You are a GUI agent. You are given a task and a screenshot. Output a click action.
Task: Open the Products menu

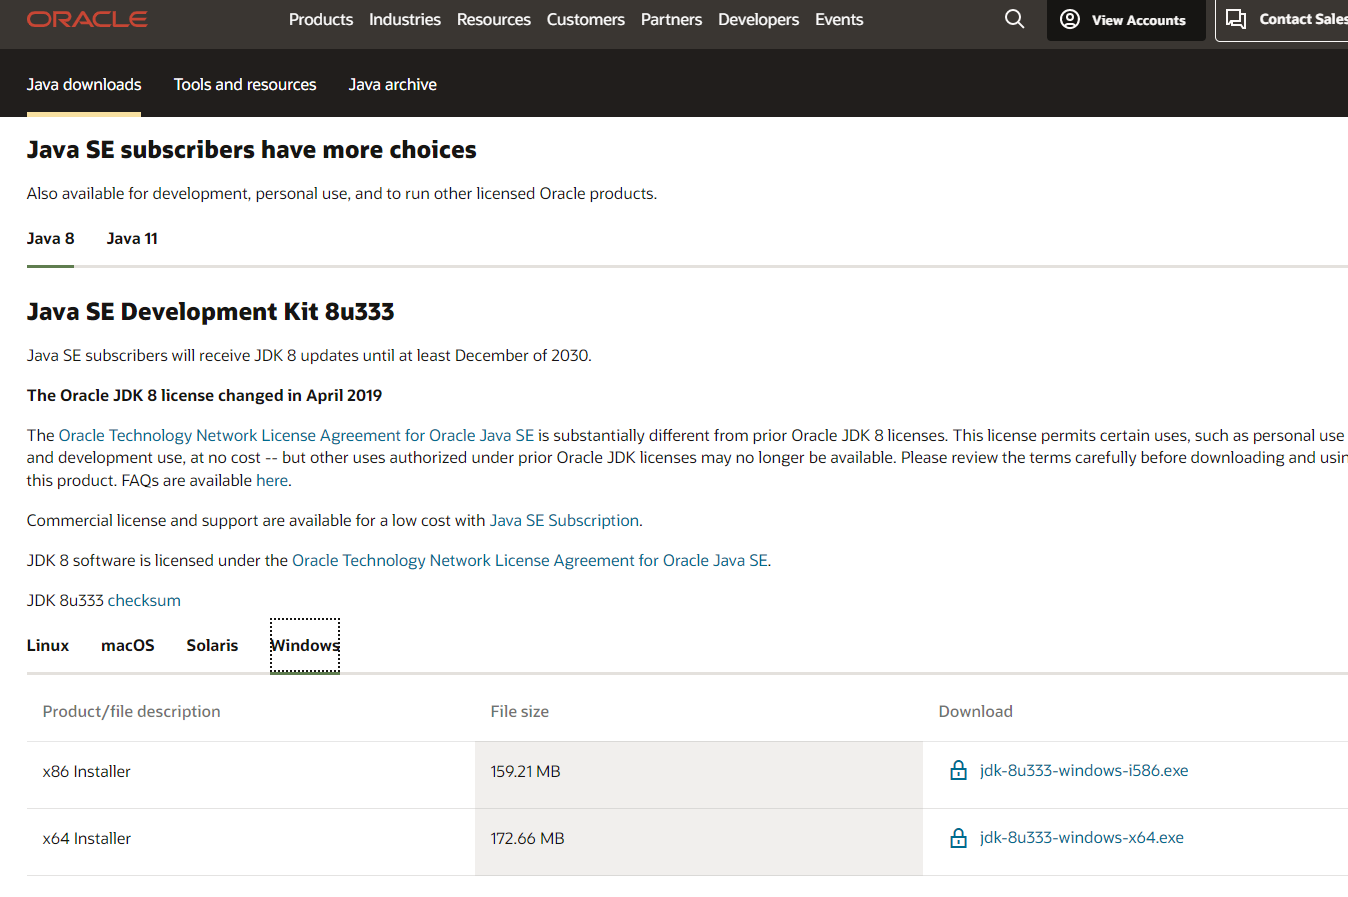click(x=321, y=19)
